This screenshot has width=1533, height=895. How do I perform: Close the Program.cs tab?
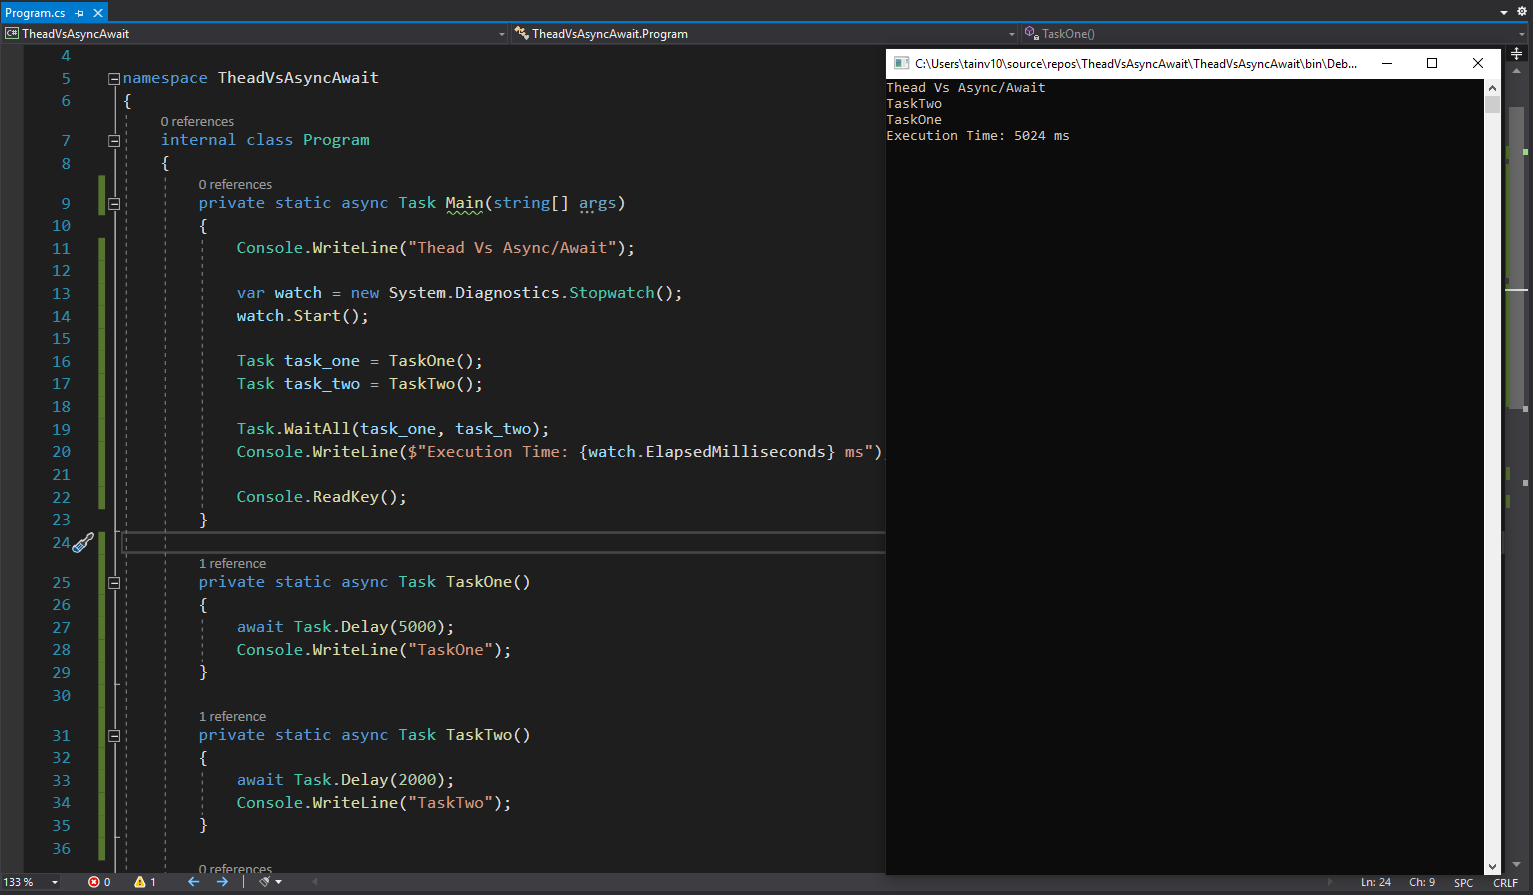98,13
